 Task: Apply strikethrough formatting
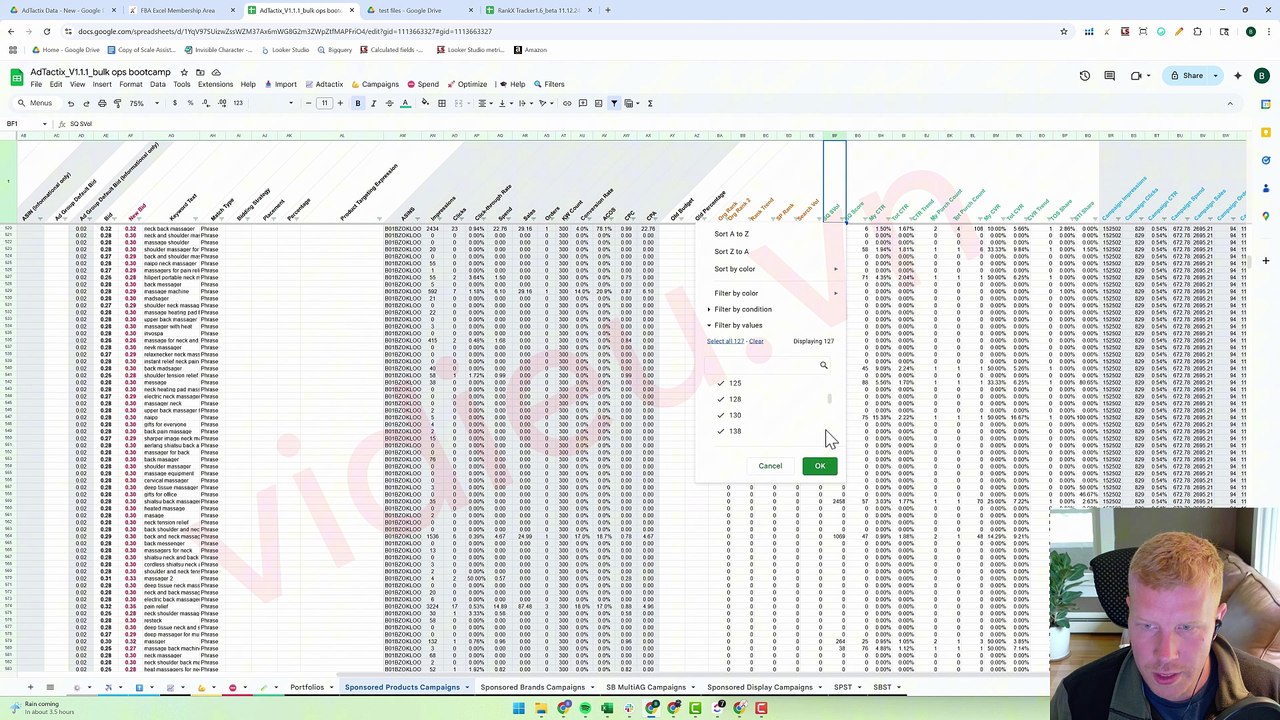coord(389,103)
